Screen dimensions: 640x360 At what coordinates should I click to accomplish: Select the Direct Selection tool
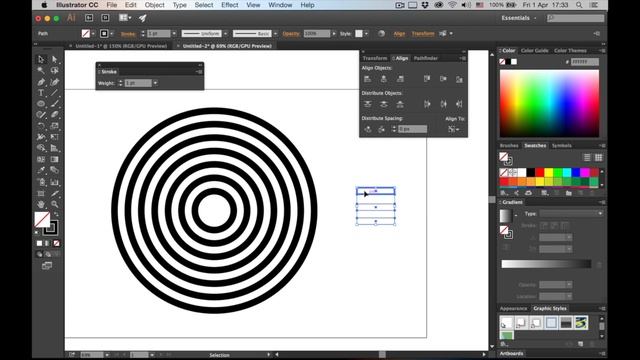point(54,60)
